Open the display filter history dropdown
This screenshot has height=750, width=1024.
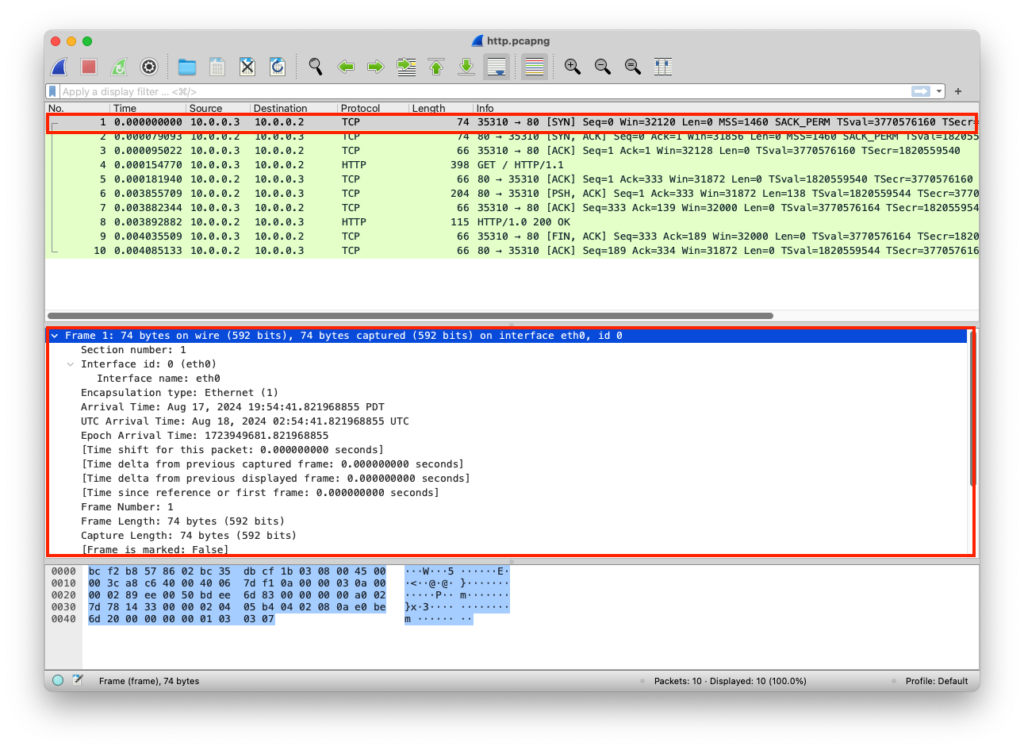click(940, 92)
